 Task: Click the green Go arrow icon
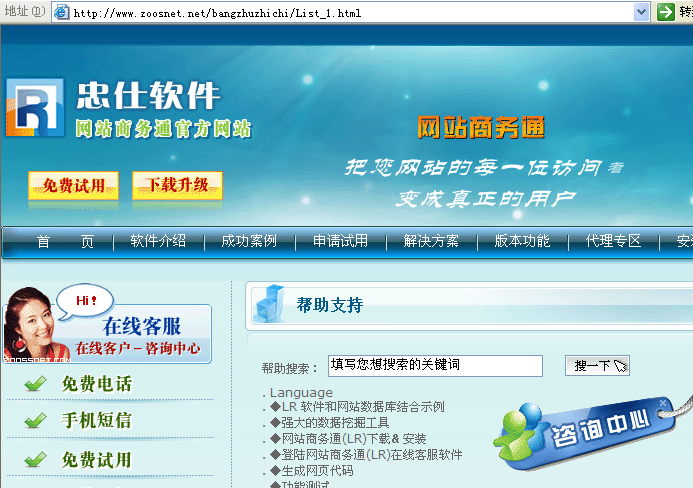[666, 12]
